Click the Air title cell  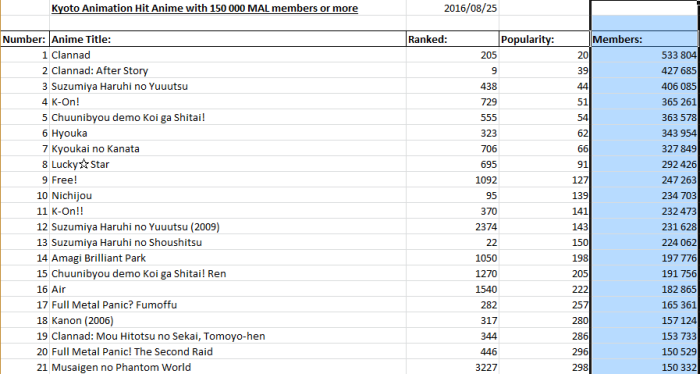[228, 289]
